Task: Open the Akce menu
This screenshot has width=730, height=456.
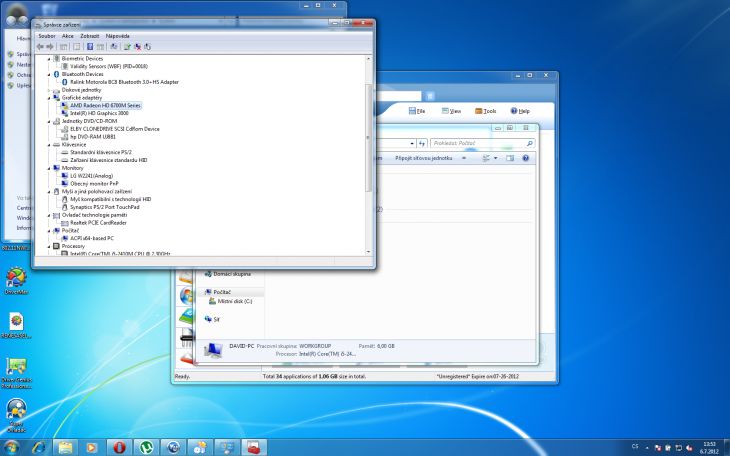Action: [68, 36]
